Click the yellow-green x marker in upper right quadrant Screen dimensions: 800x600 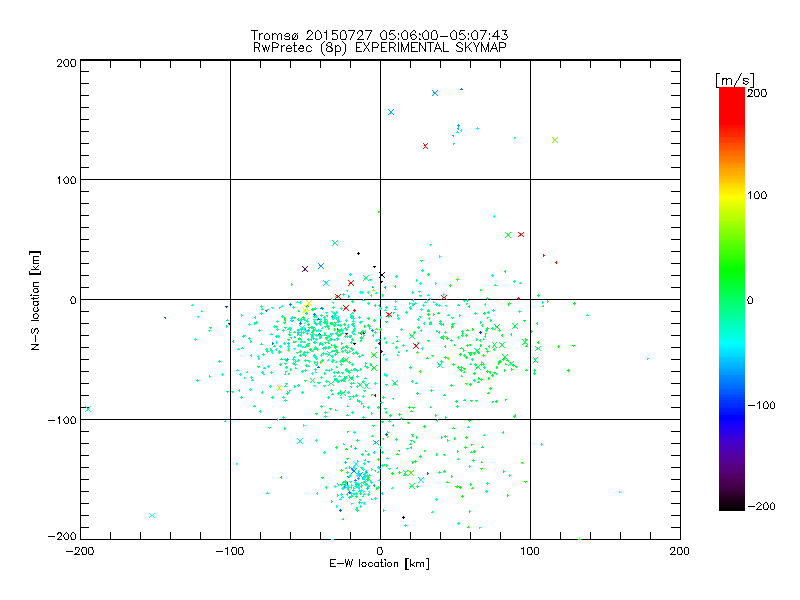pos(555,140)
